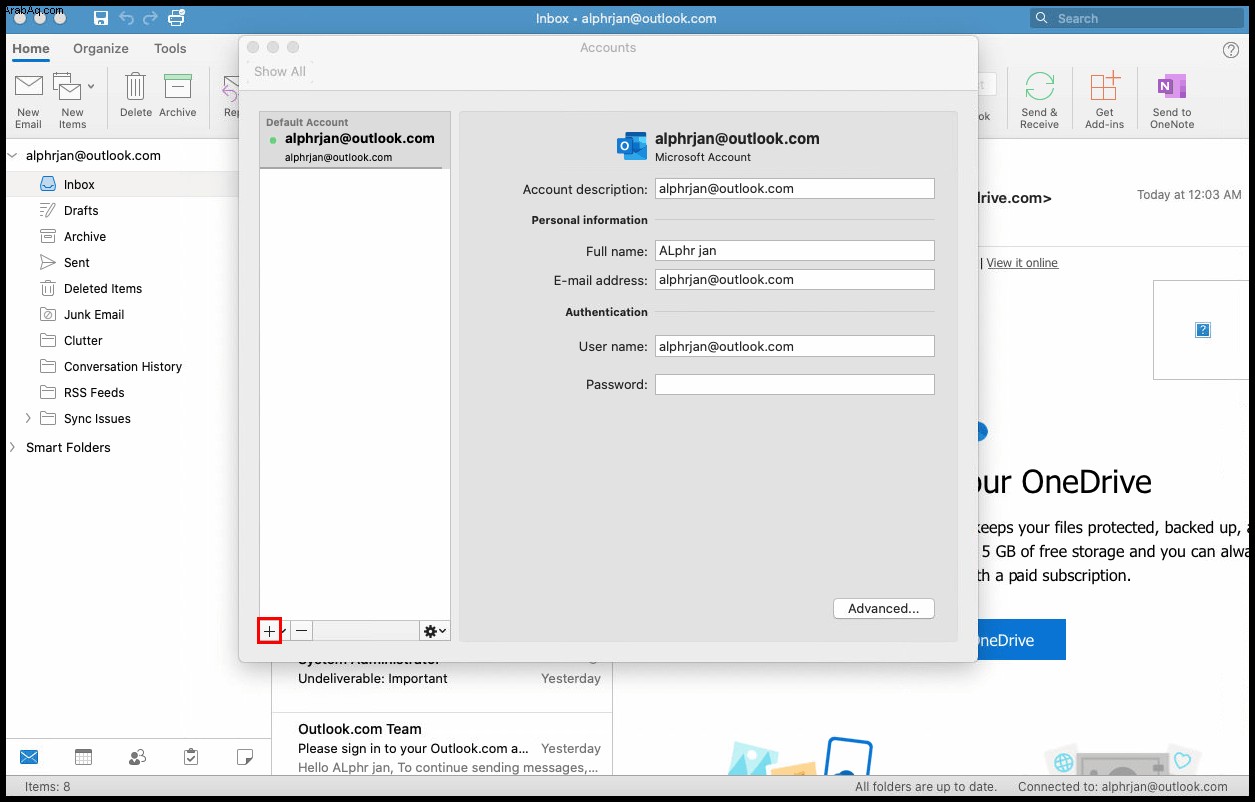Click the Full name field
This screenshot has width=1255, height=802.
tap(794, 251)
